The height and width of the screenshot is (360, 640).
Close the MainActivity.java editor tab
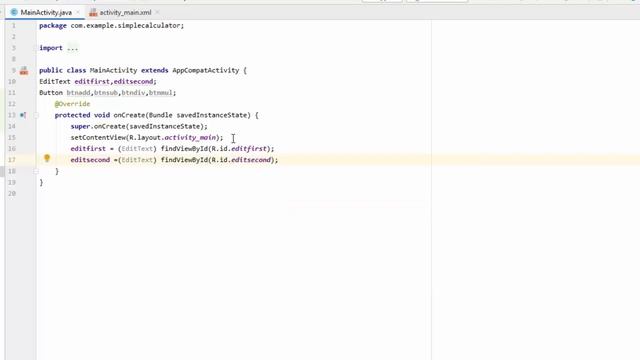(78, 13)
